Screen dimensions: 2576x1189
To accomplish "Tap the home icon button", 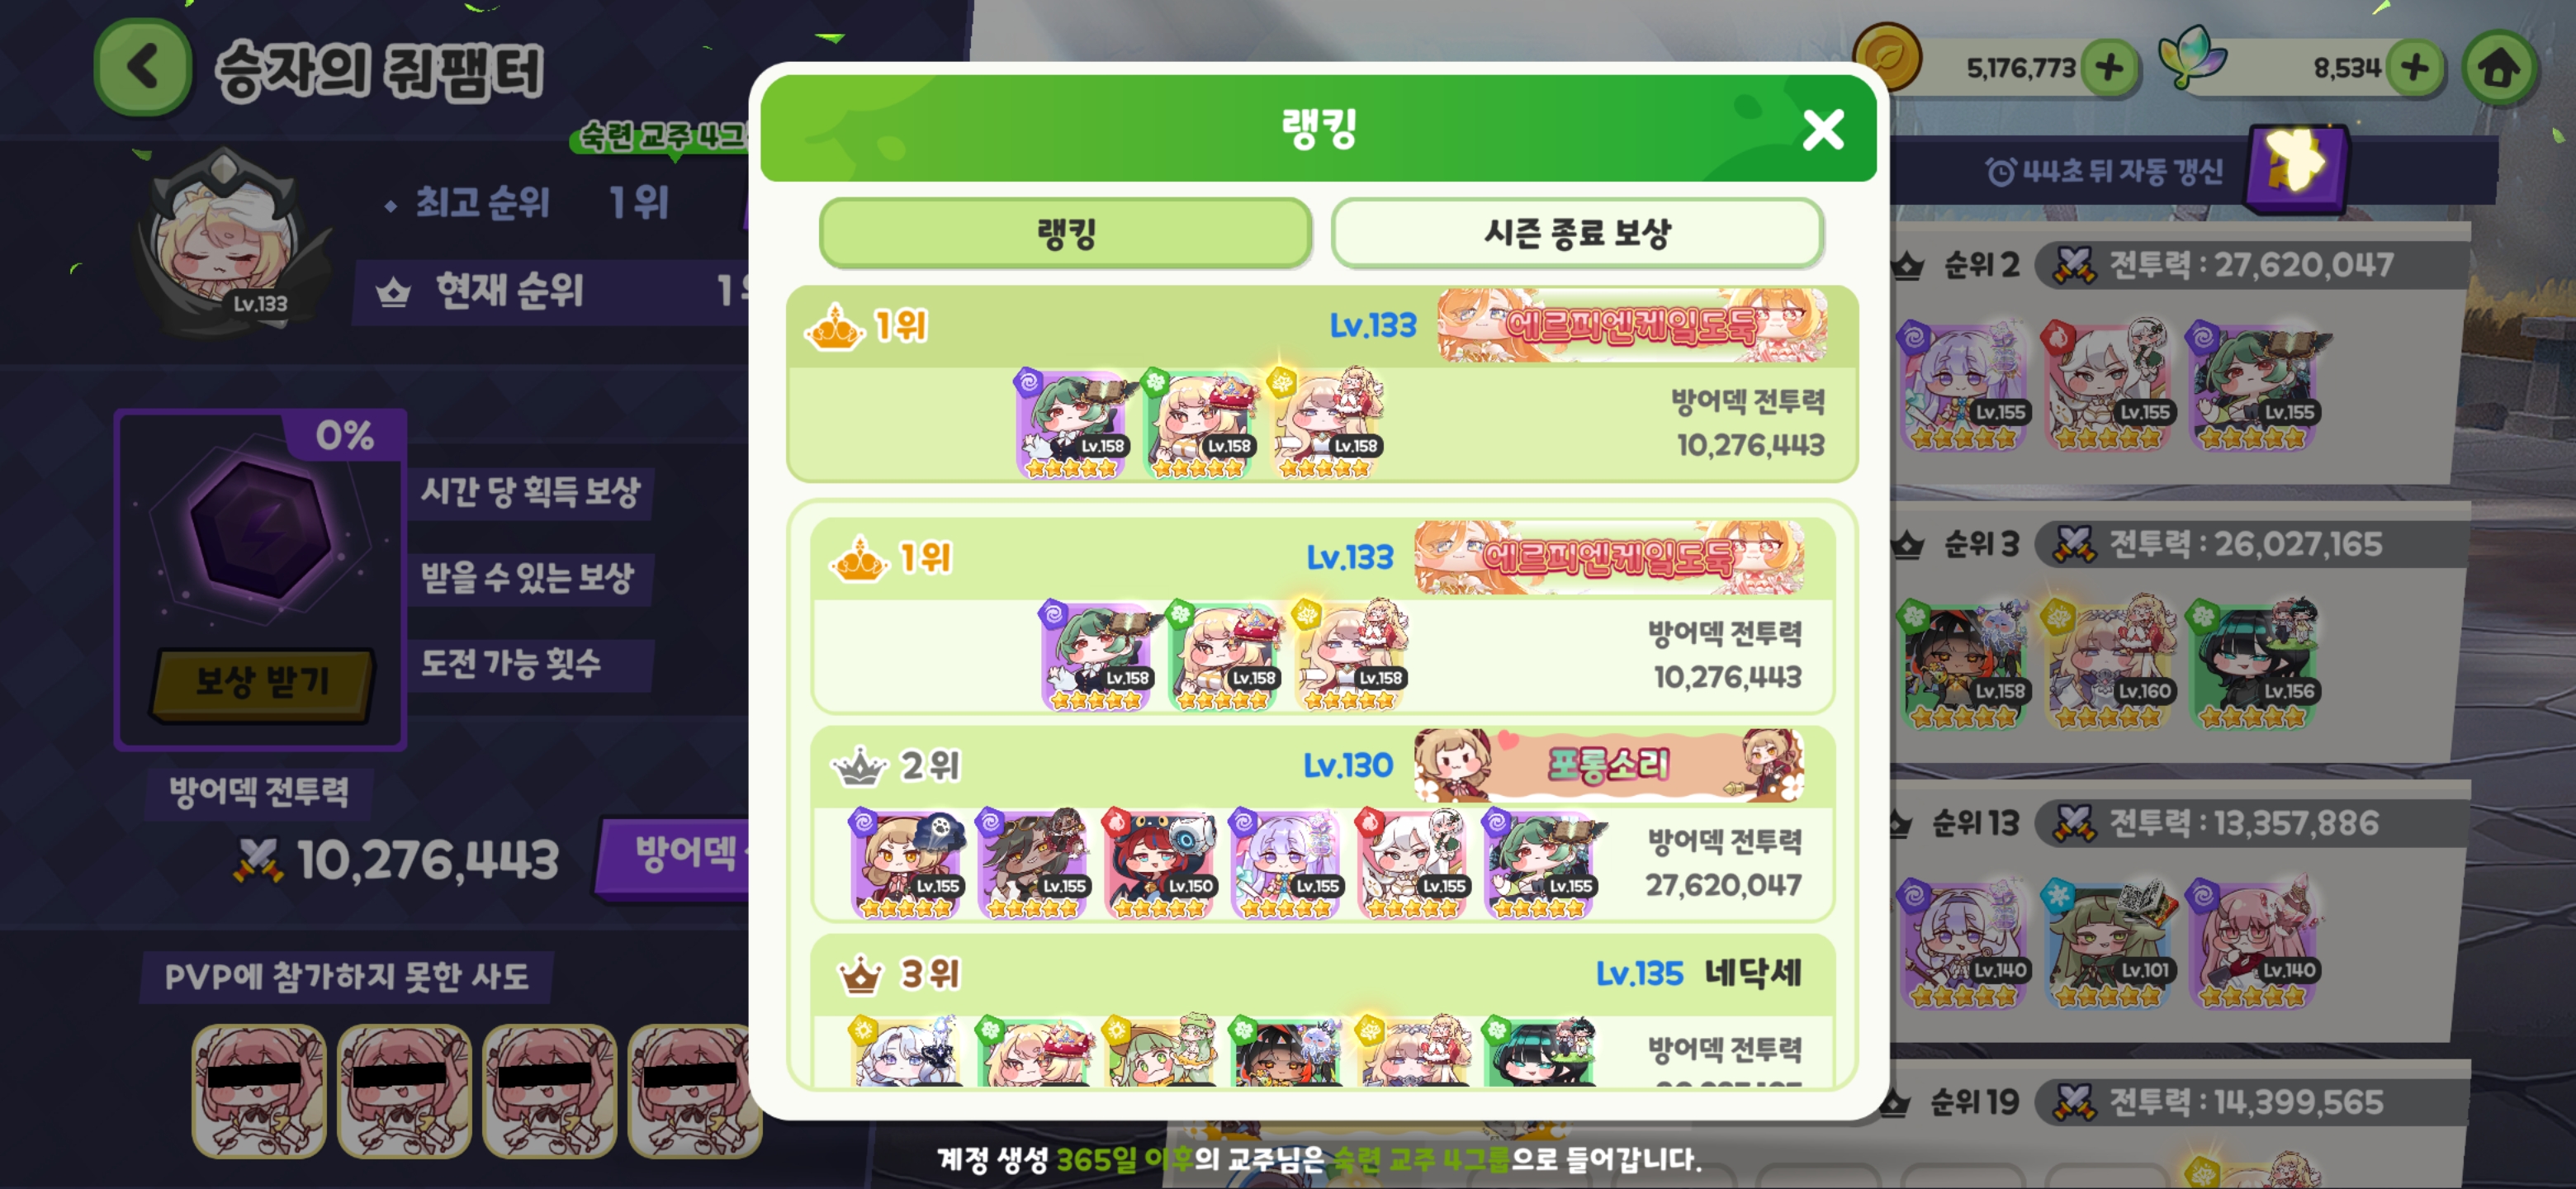I will [2498, 68].
